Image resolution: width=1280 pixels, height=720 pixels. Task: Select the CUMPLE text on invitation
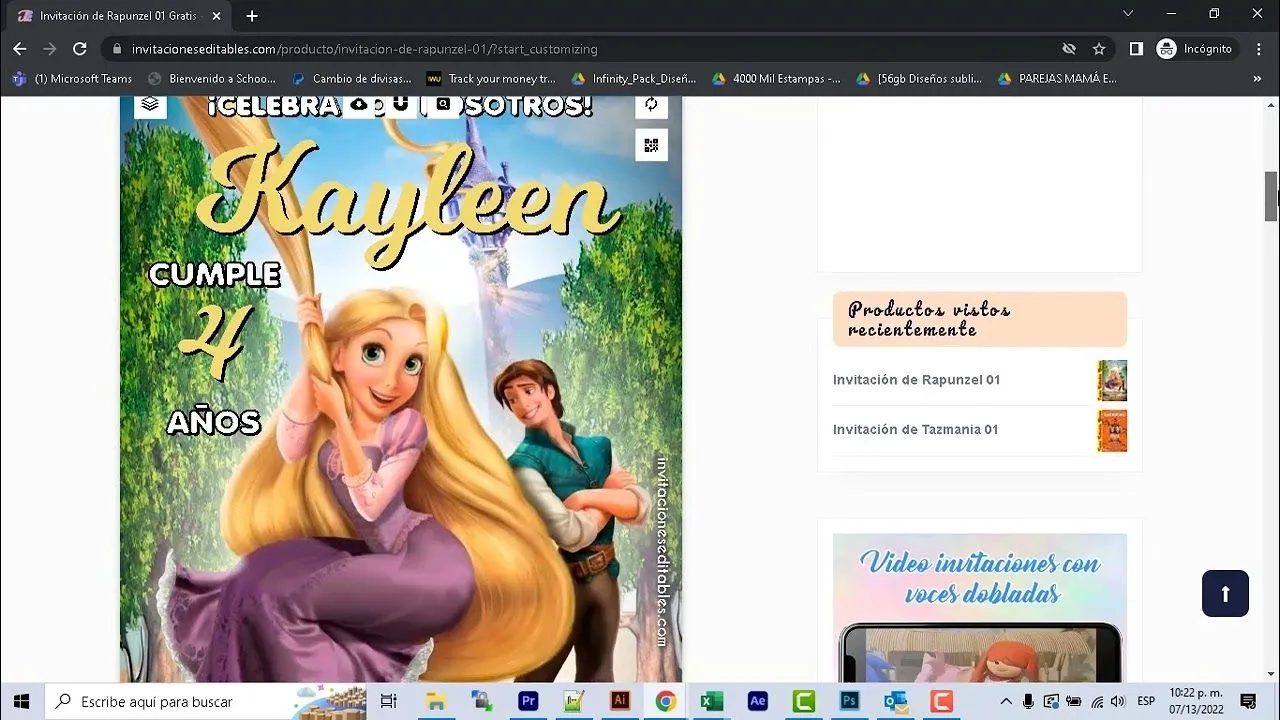214,275
